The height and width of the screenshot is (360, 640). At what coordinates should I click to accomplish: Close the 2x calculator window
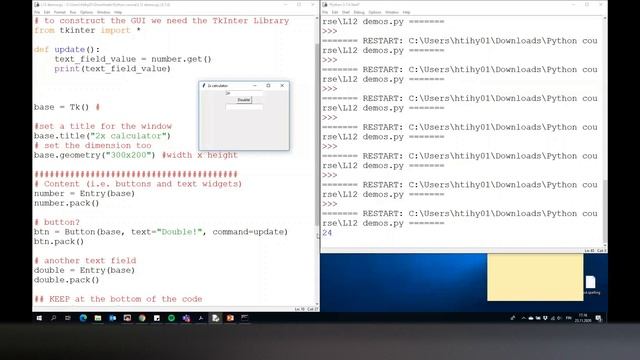pos(282,86)
